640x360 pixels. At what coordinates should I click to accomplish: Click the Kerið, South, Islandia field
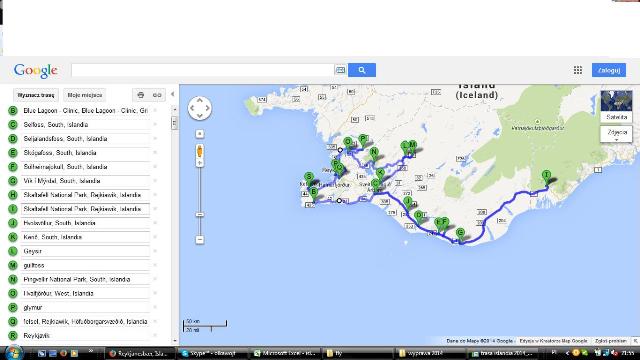point(86,237)
